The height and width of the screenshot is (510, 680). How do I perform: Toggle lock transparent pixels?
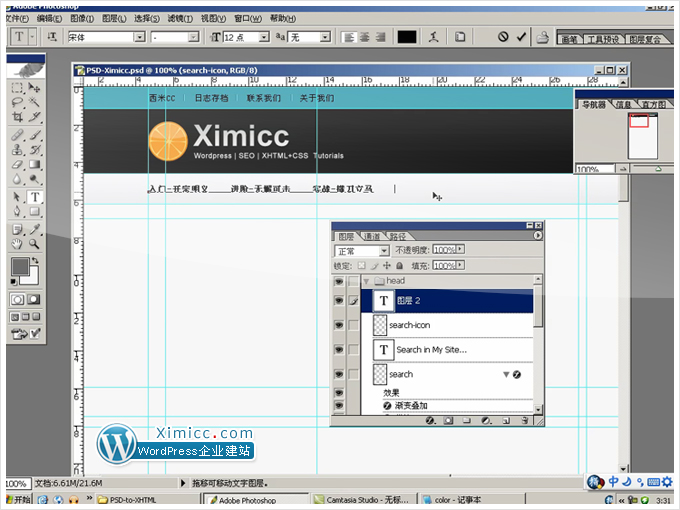362,265
